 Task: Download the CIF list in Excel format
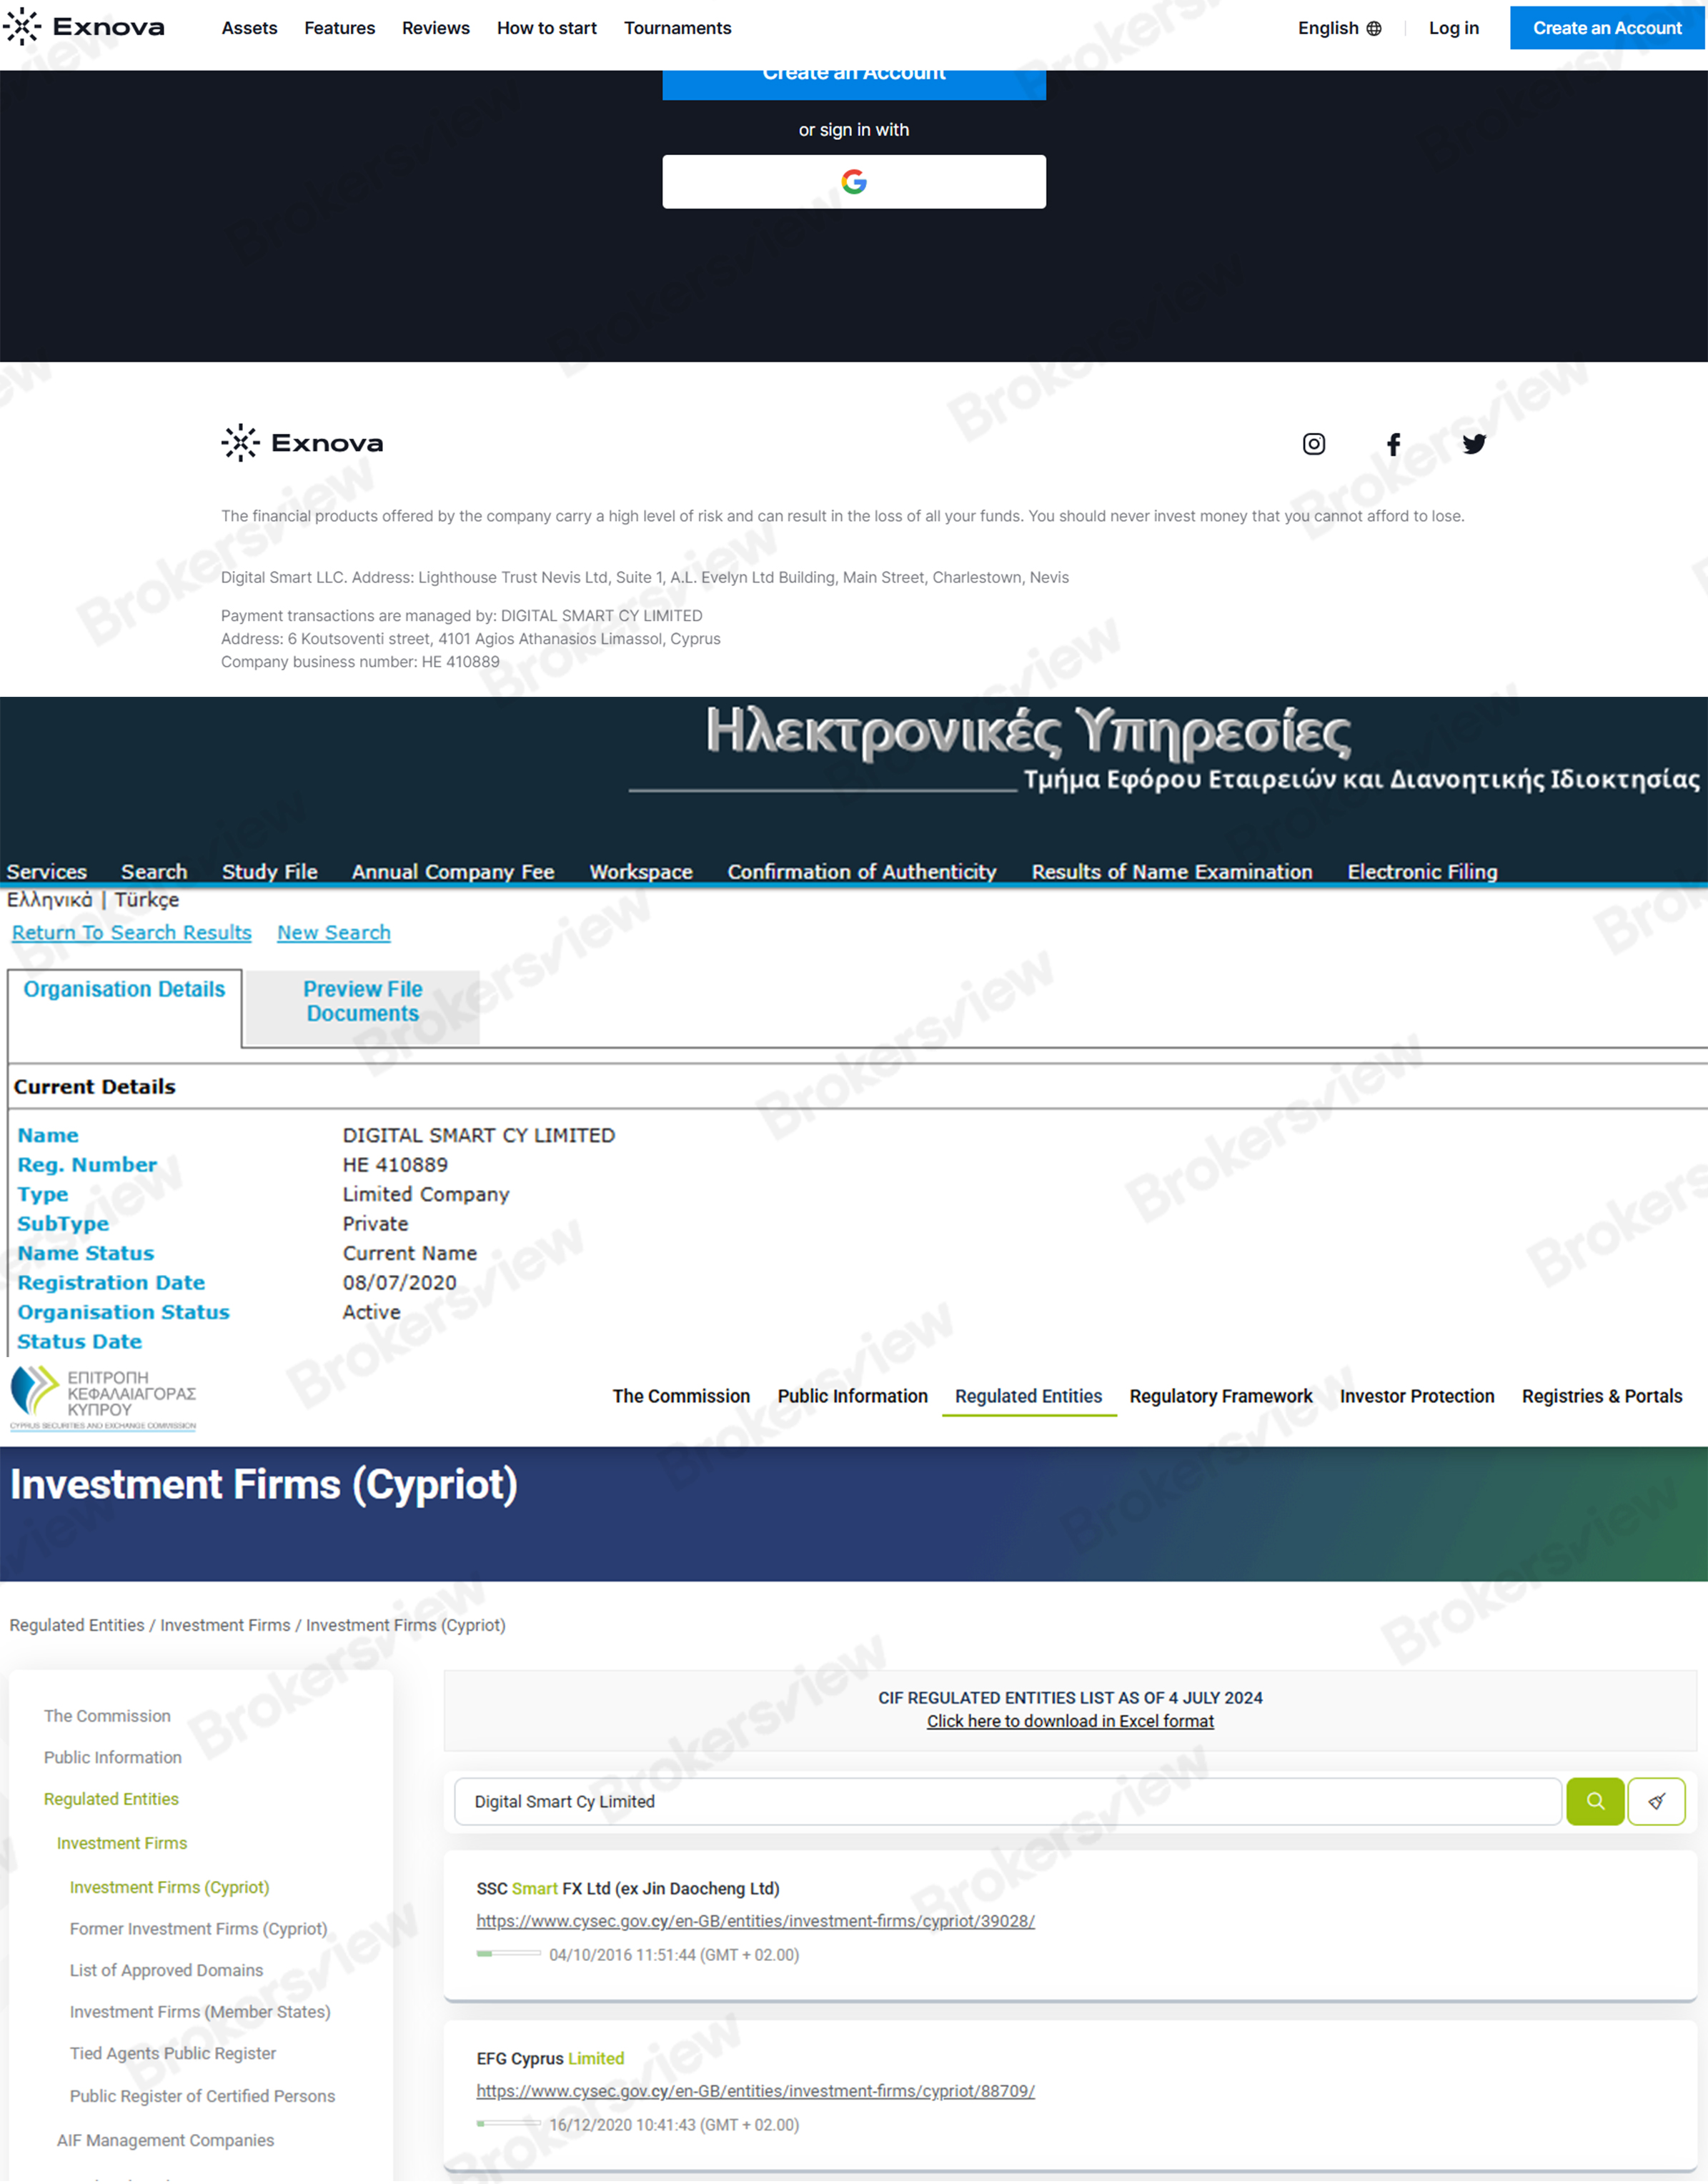click(1069, 1721)
